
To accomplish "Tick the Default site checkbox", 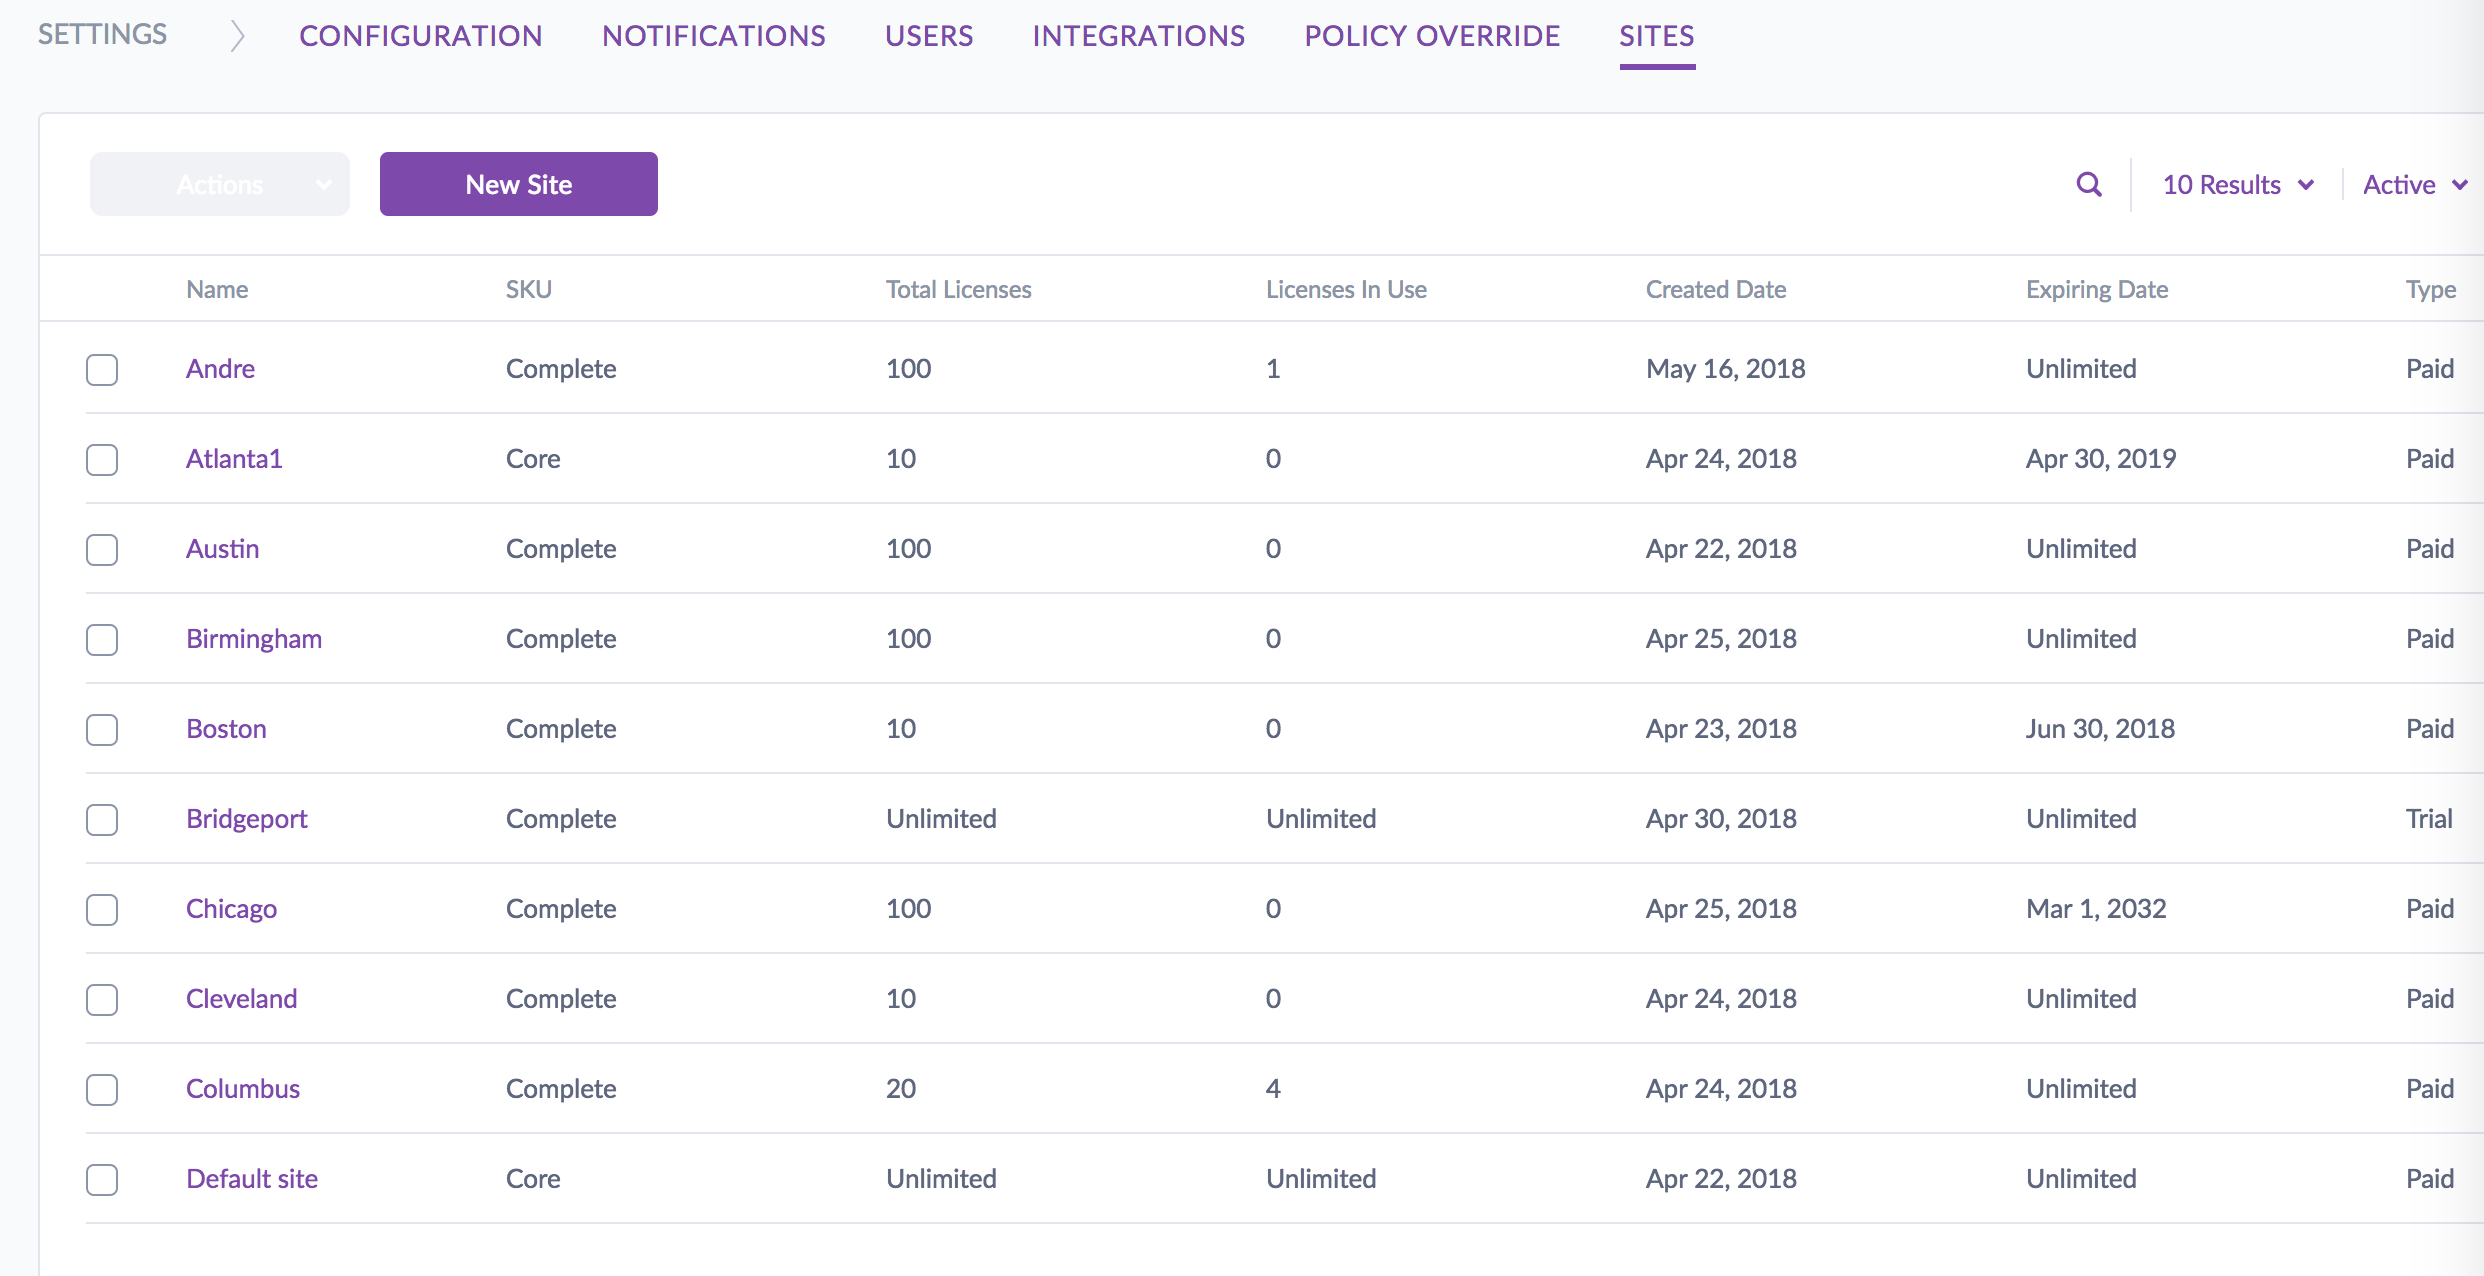I will (x=102, y=1180).
